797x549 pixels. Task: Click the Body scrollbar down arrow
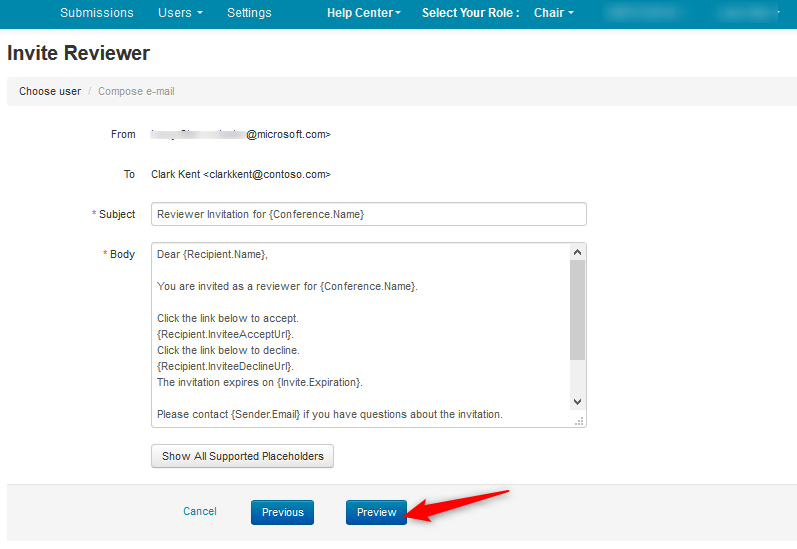(x=577, y=402)
